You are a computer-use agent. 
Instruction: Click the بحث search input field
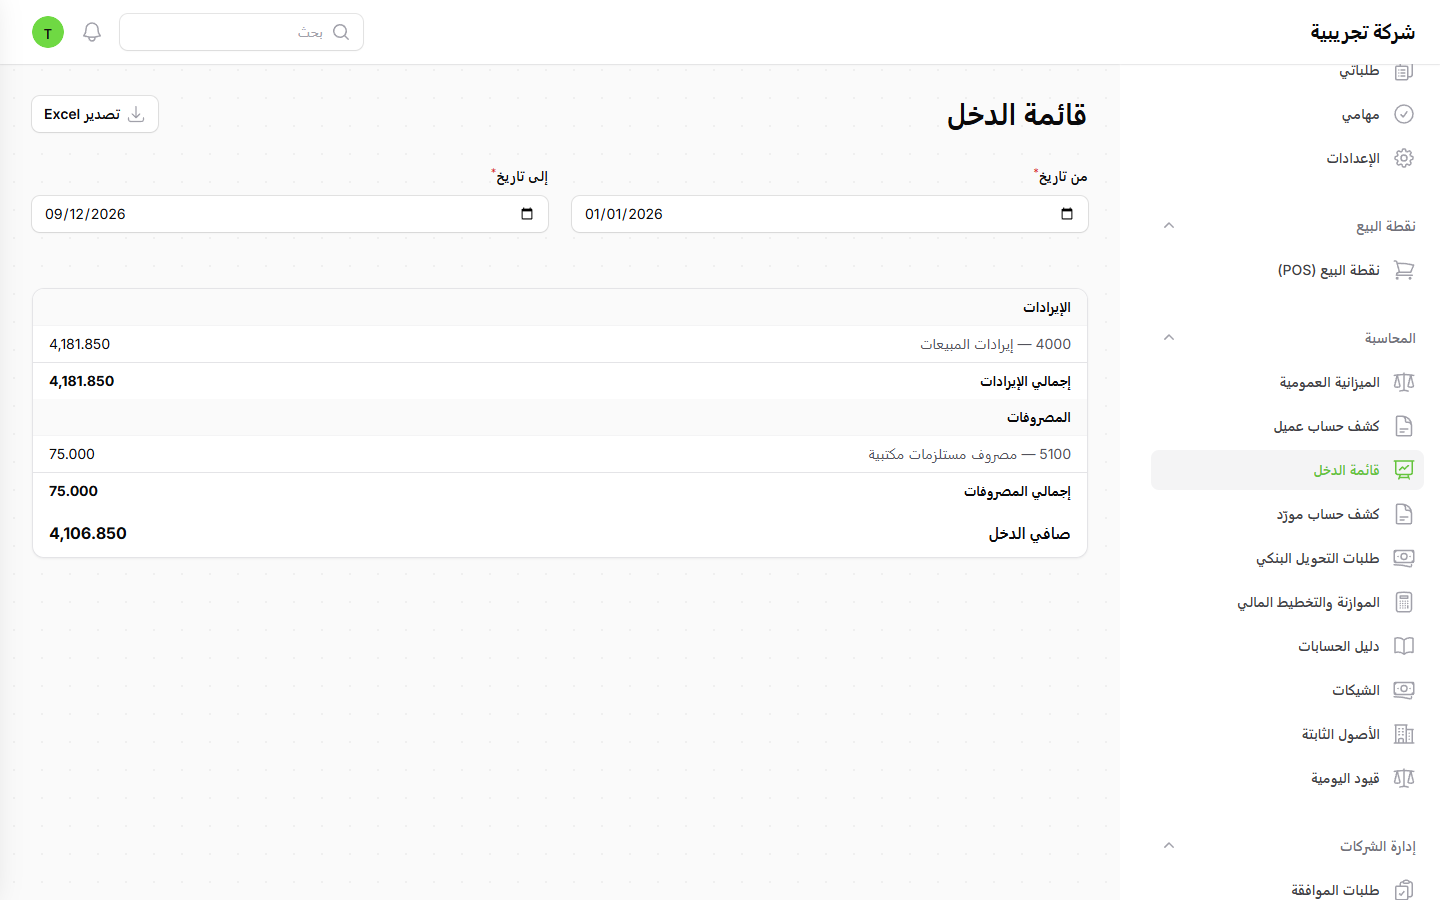pyautogui.click(x=241, y=32)
